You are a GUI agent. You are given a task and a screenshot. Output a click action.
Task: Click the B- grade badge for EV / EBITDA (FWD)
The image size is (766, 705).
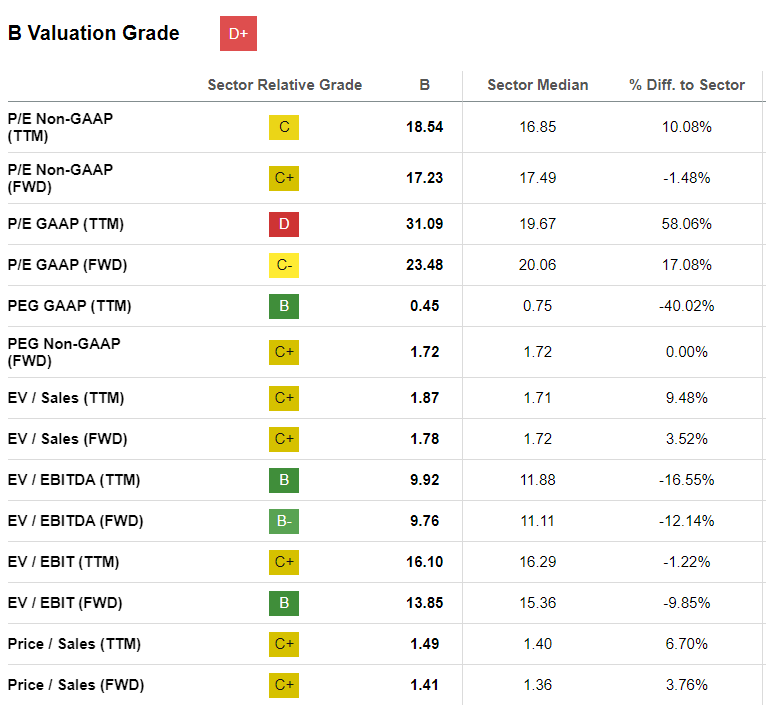(284, 521)
